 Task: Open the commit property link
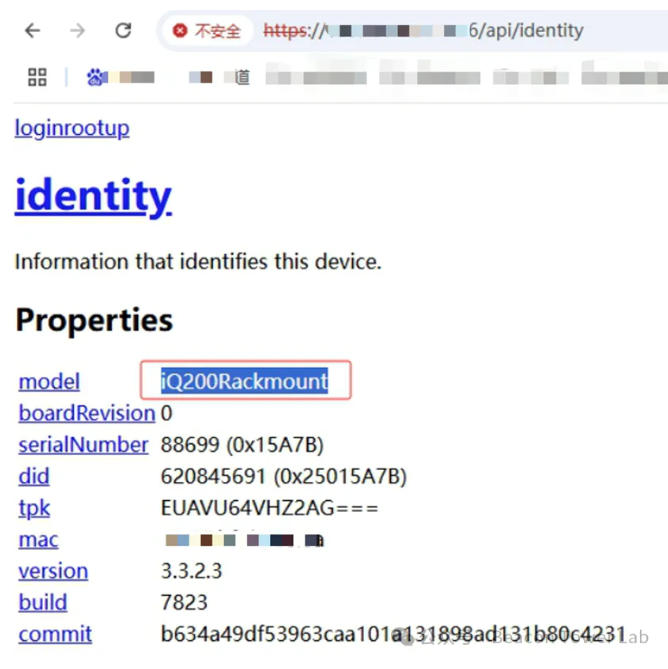coord(55,634)
